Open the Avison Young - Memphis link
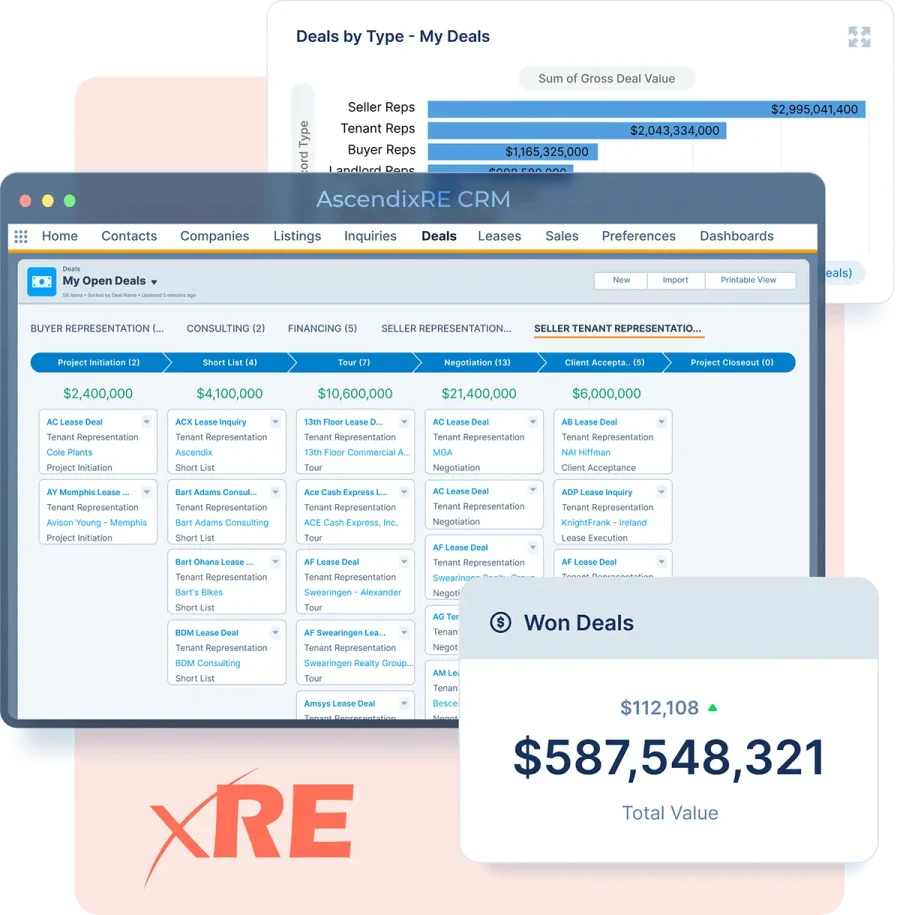The image size is (900, 915). click(x=97, y=522)
